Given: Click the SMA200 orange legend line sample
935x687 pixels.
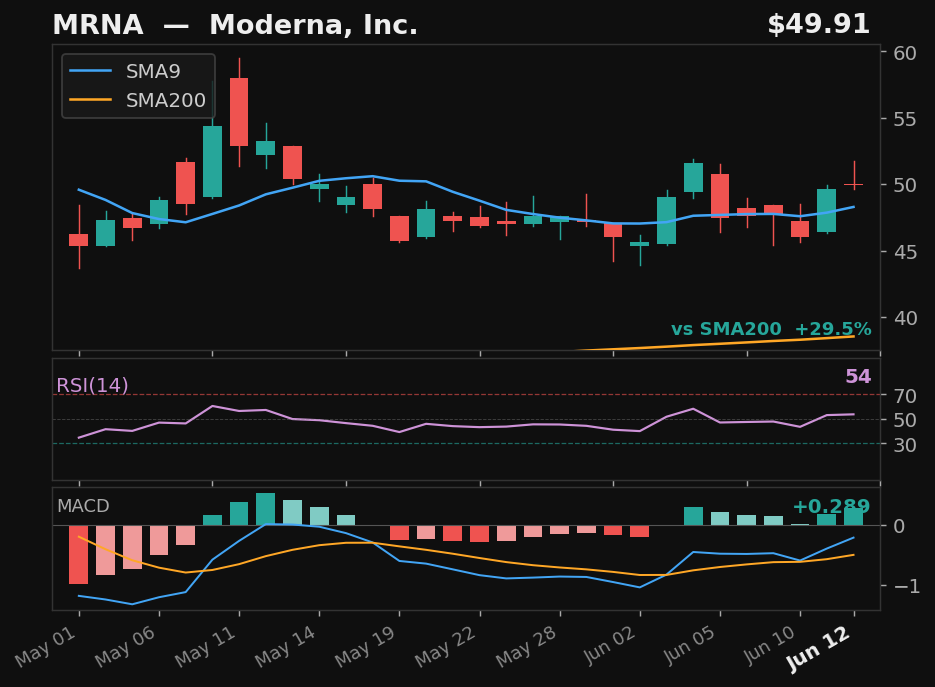Looking at the screenshot, I should coord(90,100).
